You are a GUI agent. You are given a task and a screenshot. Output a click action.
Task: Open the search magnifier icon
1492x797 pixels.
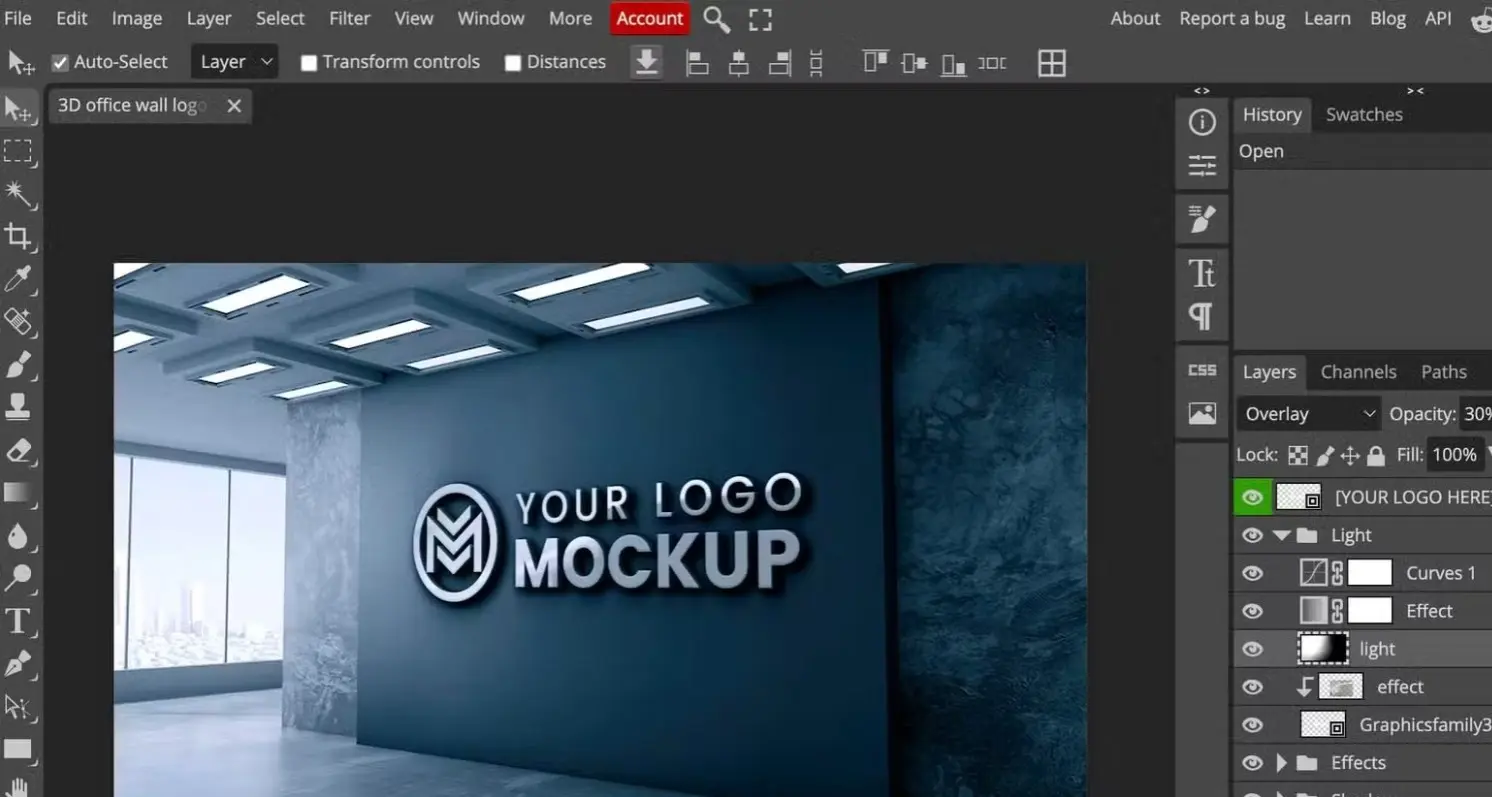click(x=716, y=19)
